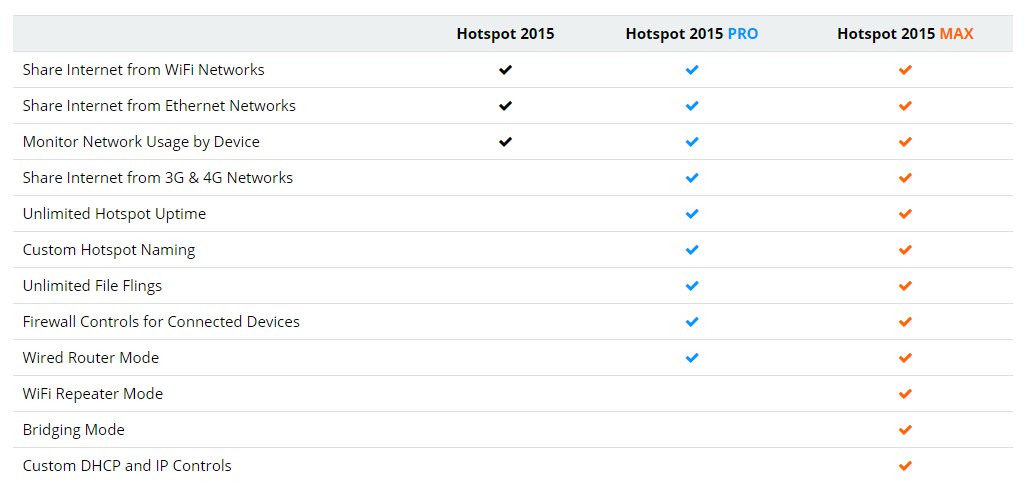
Task: Select the Hotspot 2015 PRO column header
Action: [692, 34]
